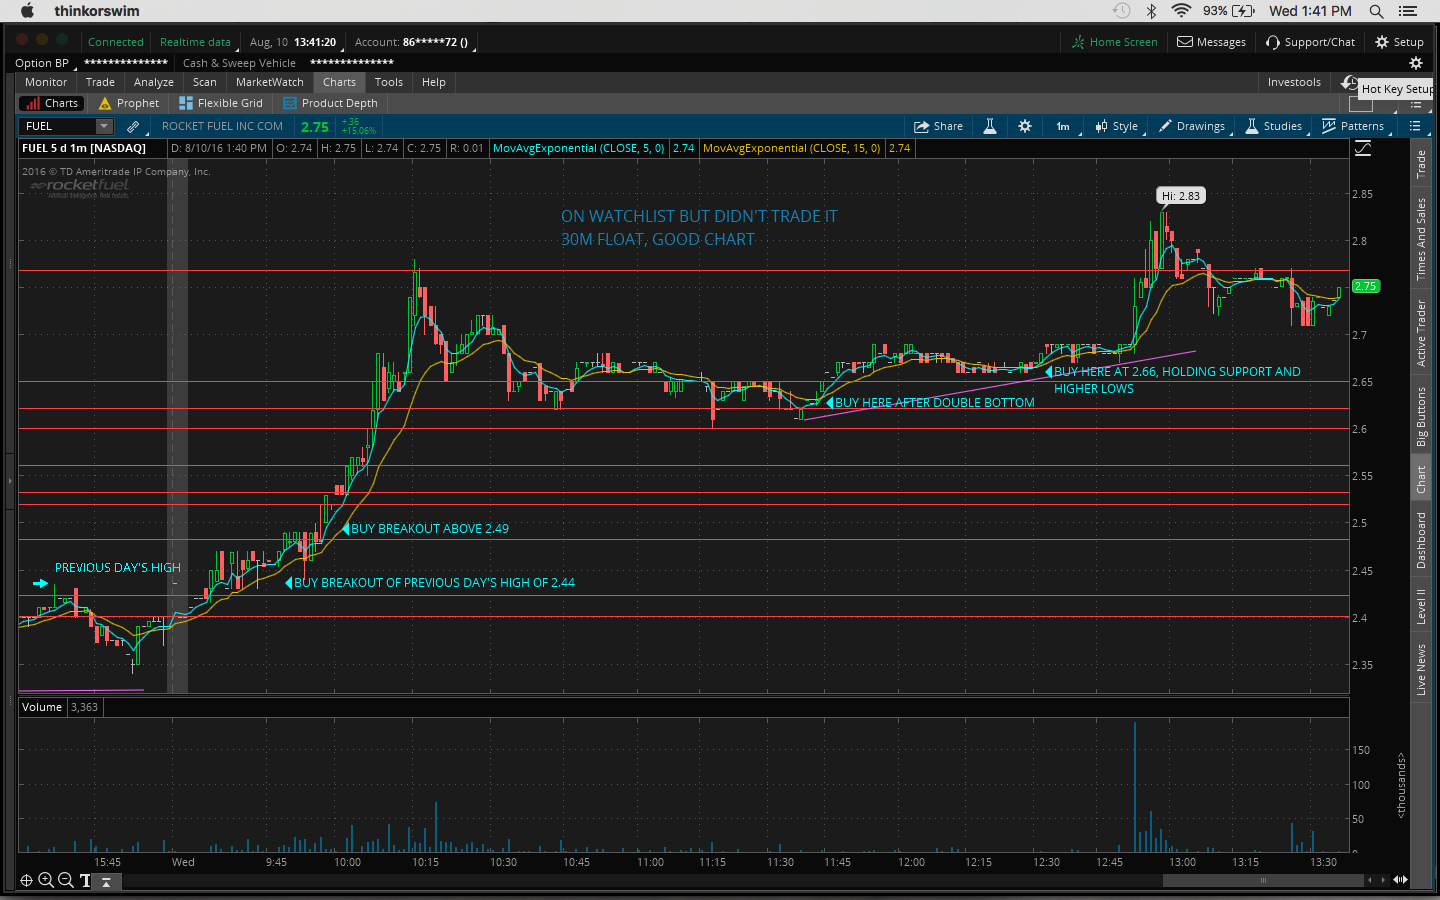
Task: Click the history clock icon beside Investools
Action: click(x=1349, y=82)
